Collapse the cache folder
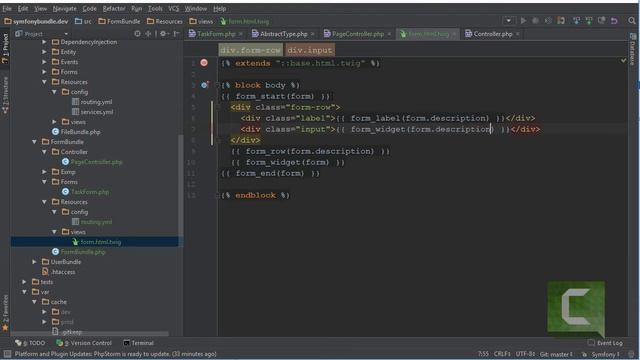This screenshot has width=640, height=360. pyautogui.click(x=35, y=302)
